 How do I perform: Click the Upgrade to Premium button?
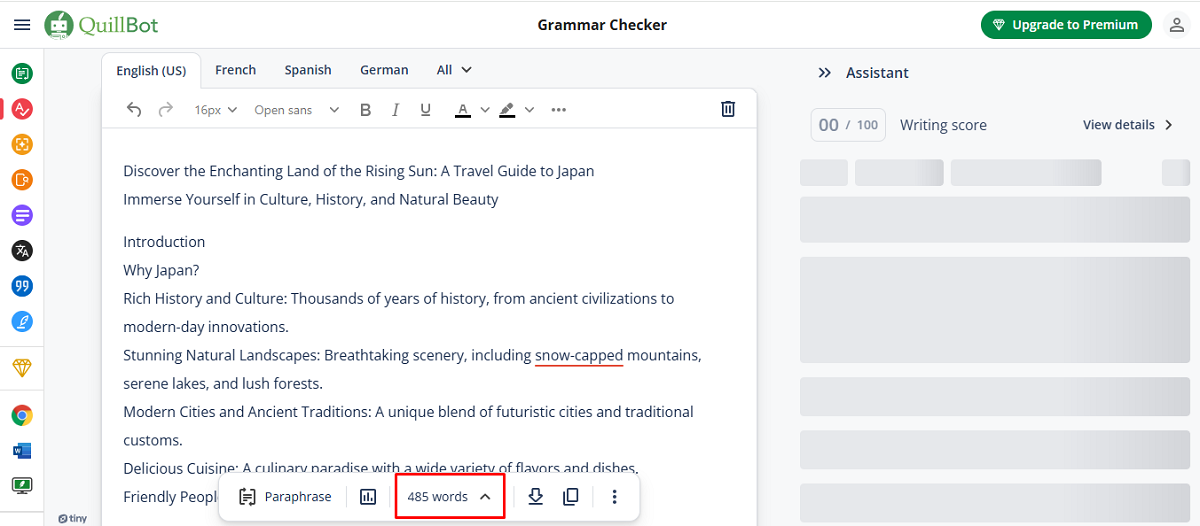(x=1066, y=25)
